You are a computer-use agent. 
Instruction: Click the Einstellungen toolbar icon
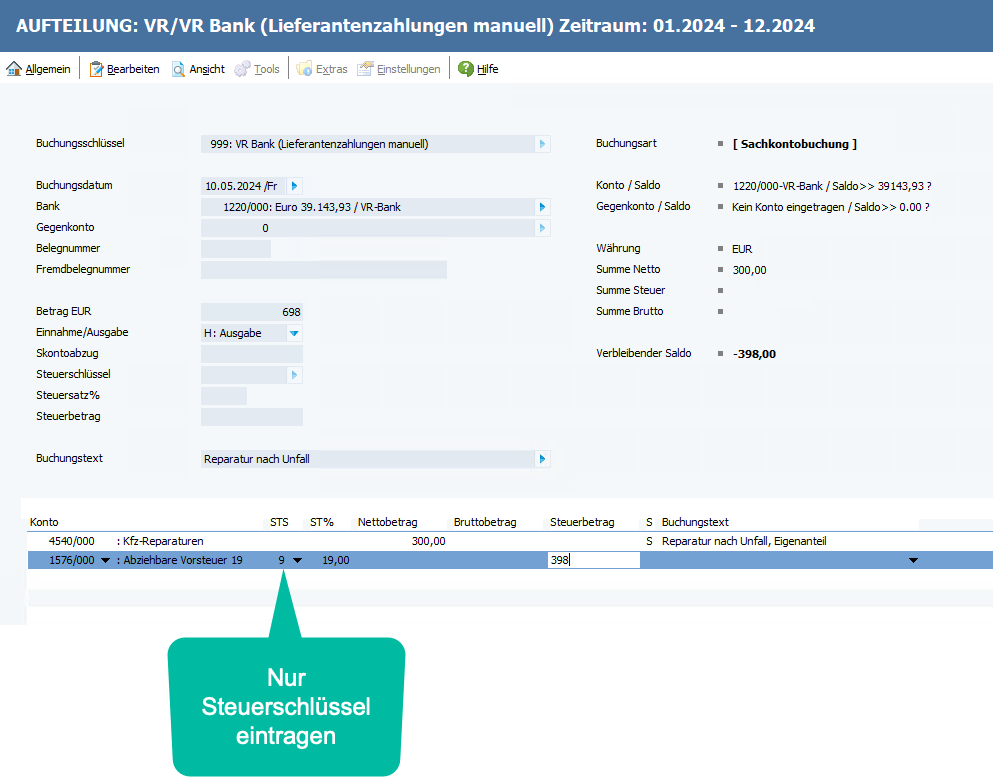pos(365,69)
